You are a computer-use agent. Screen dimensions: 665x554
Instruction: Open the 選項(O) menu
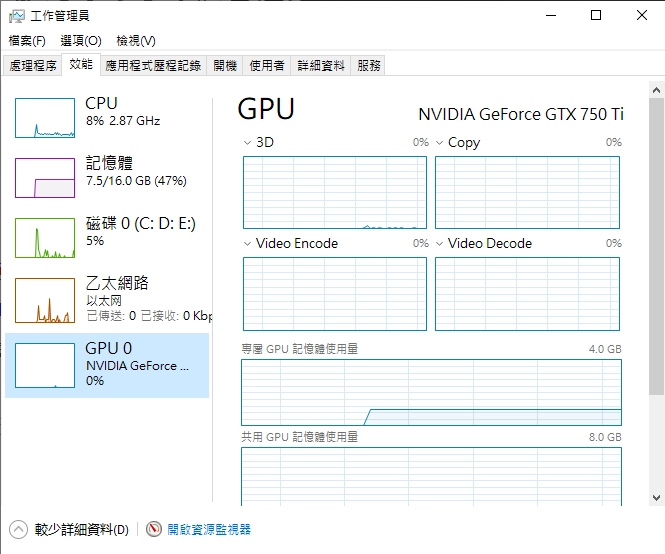pyautogui.click(x=80, y=41)
